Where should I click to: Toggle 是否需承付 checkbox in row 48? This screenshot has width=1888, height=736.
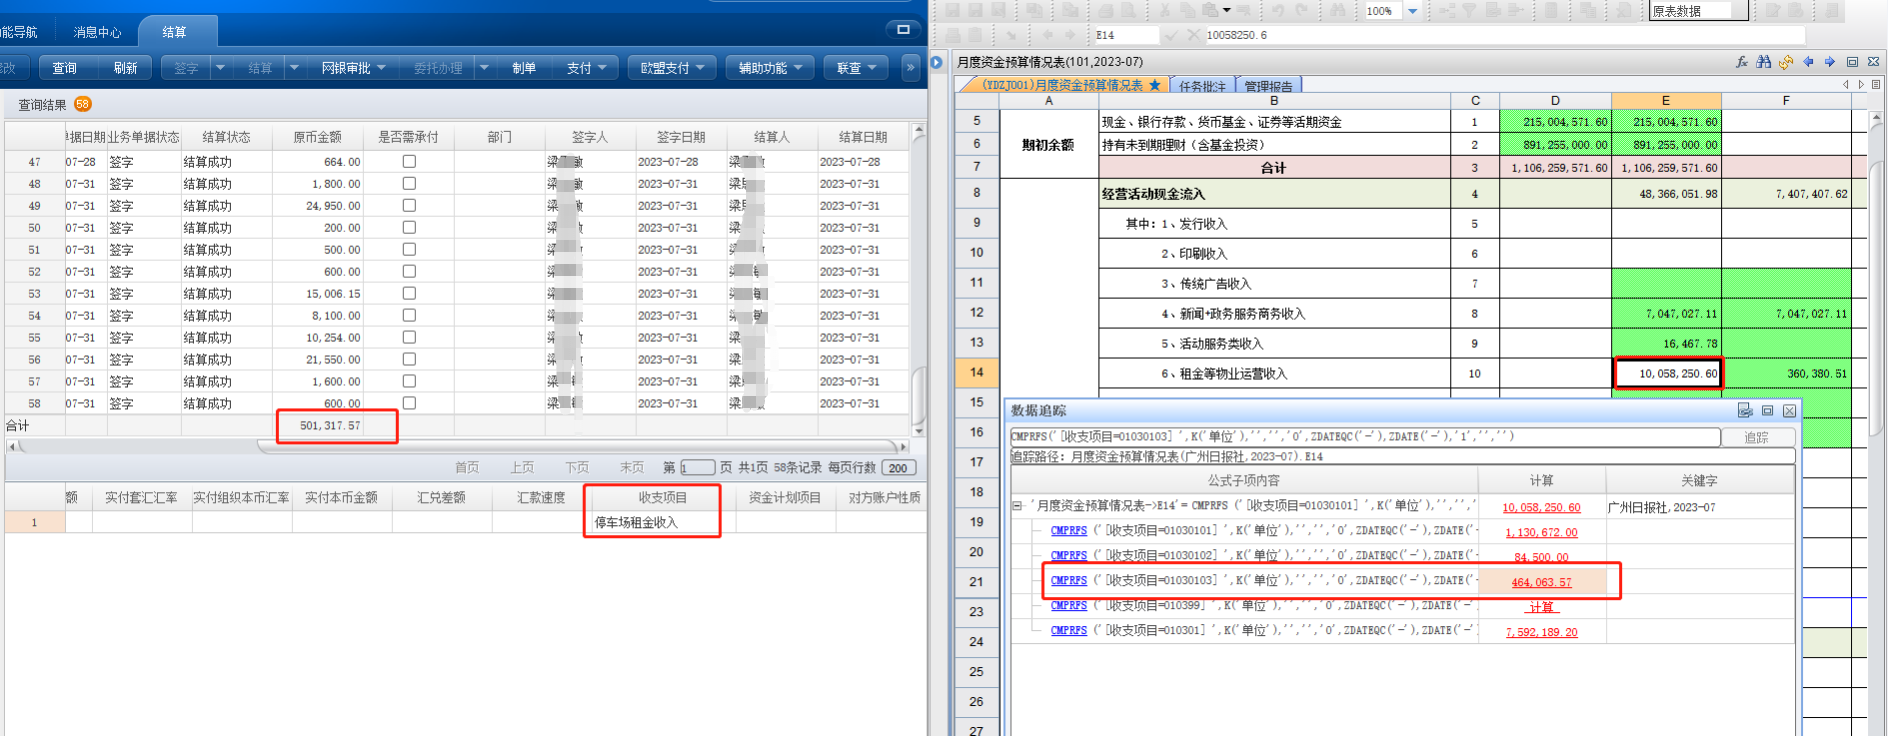click(409, 183)
